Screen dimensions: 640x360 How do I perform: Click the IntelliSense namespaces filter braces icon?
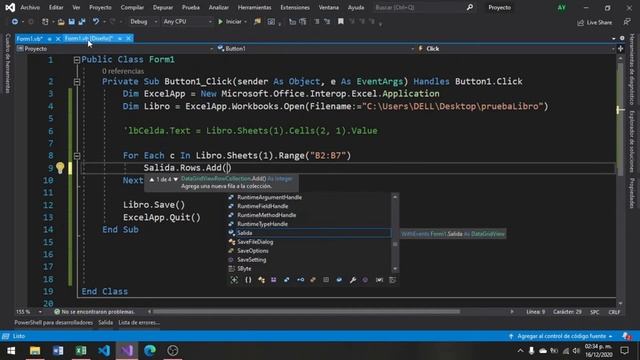point(248,280)
